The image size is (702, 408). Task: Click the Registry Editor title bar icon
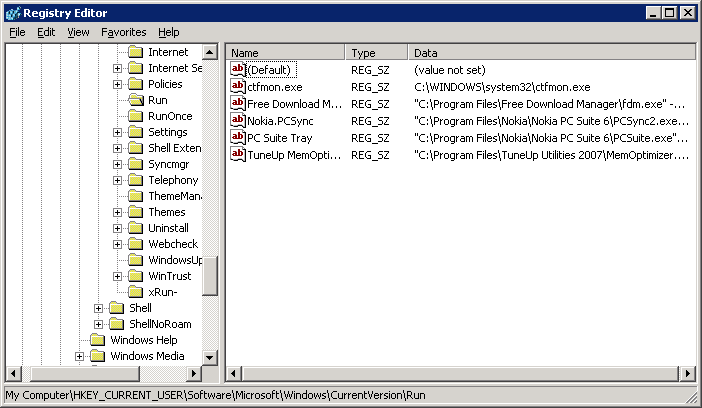[13, 13]
